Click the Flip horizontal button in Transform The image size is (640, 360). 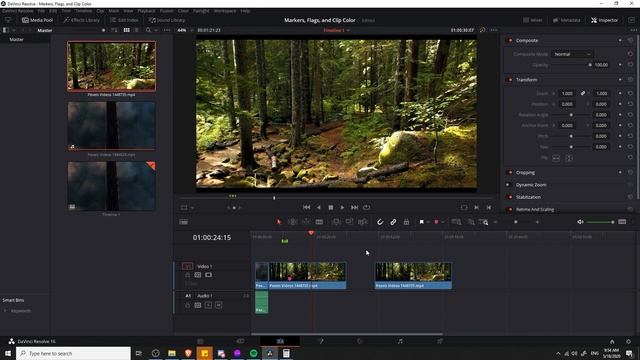(556, 158)
